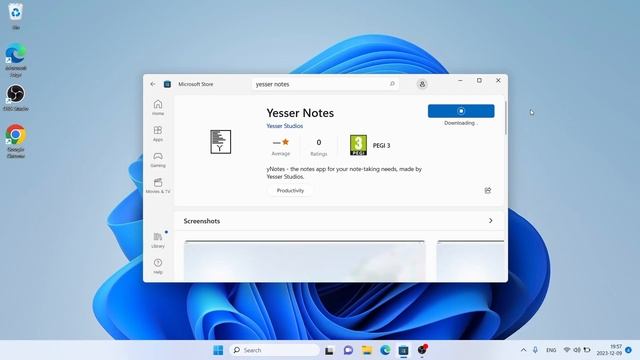Open OBS Studio from the taskbar
The width and height of the screenshot is (640, 360).
422,350
